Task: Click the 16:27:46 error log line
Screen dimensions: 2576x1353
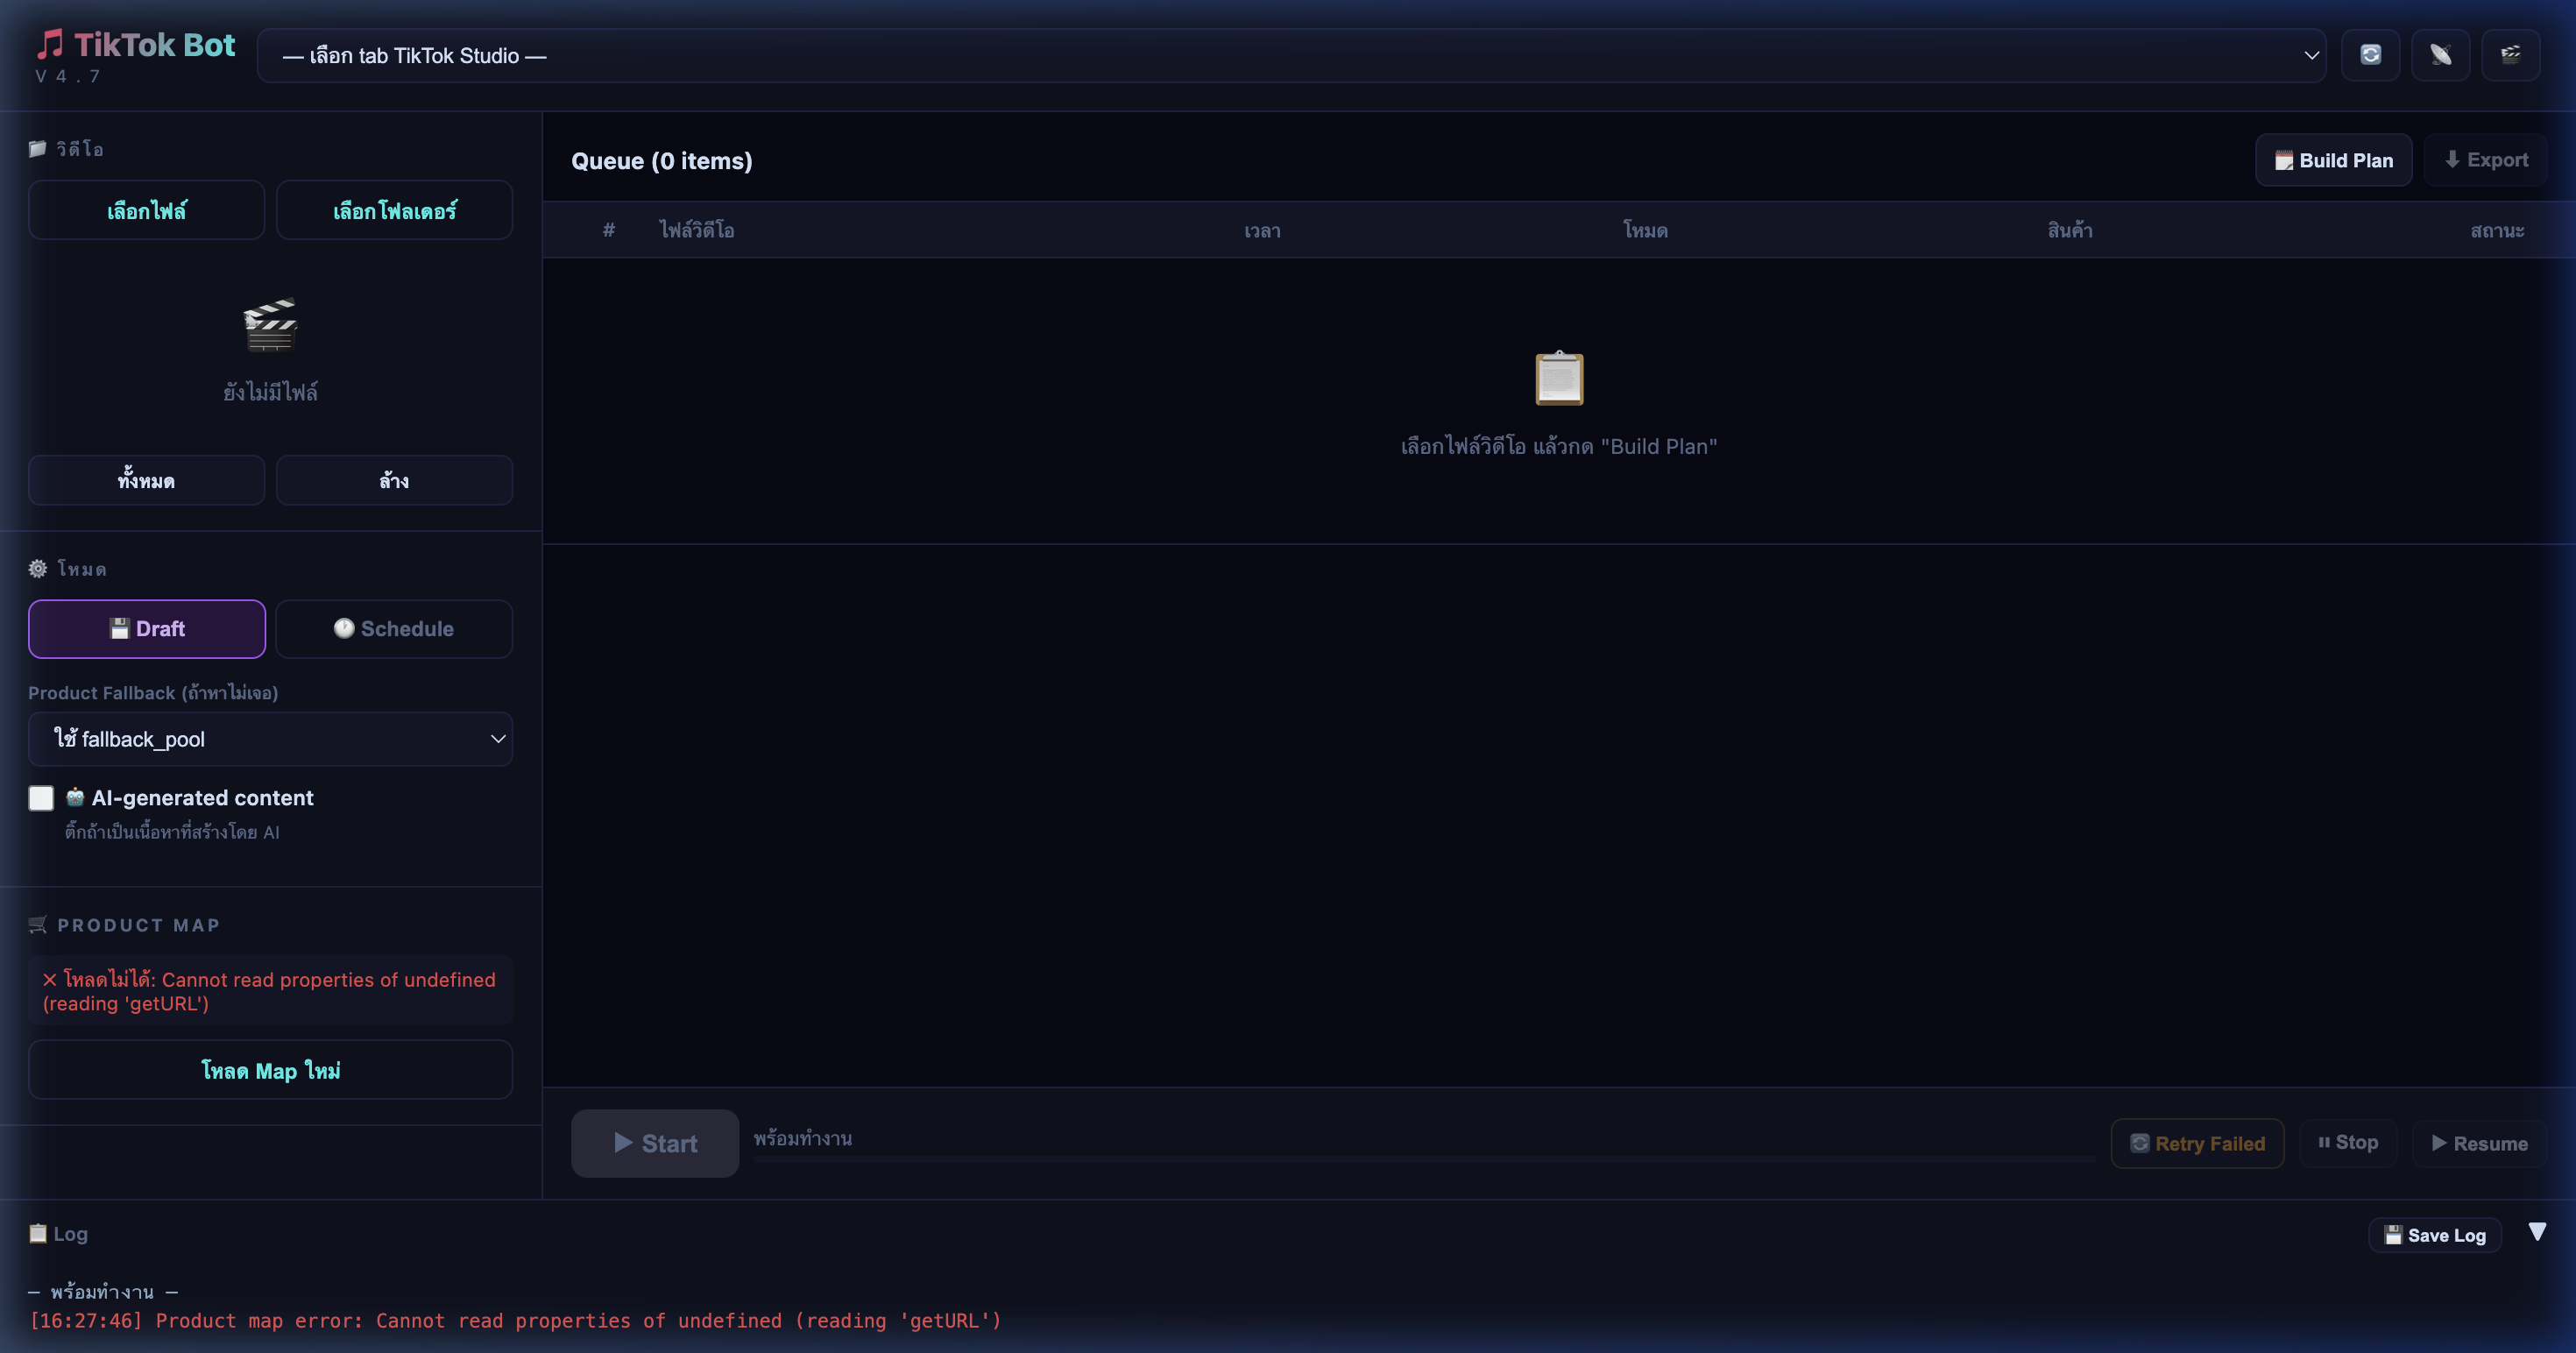Action: pyautogui.click(x=515, y=1320)
